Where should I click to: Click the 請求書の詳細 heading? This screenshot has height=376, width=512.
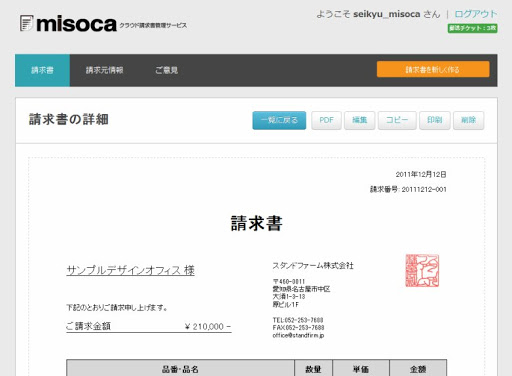point(69,119)
